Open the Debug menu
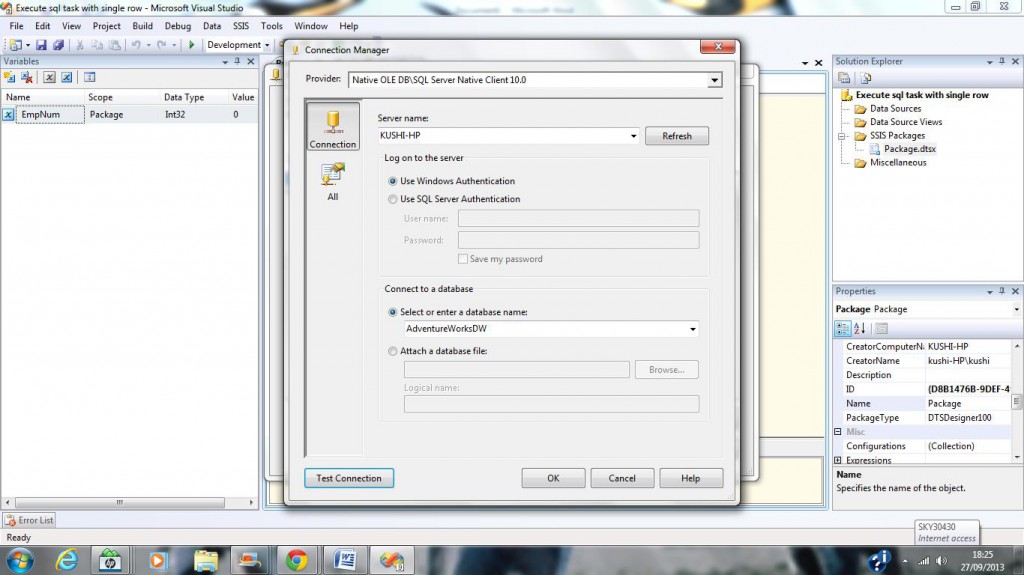Image resolution: width=1024 pixels, height=575 pixels. tap(177, 26)
